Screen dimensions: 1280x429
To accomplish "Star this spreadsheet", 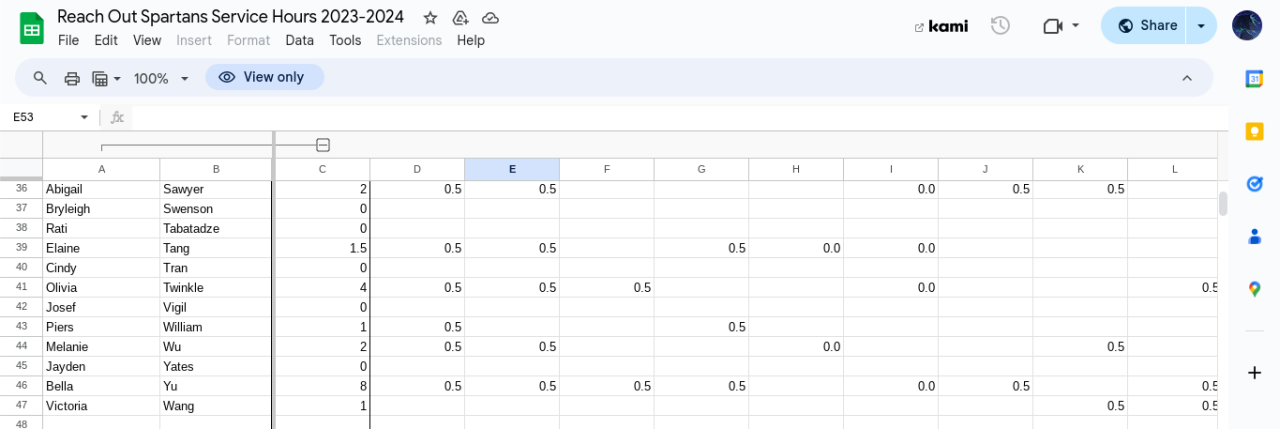I will 430,18.
